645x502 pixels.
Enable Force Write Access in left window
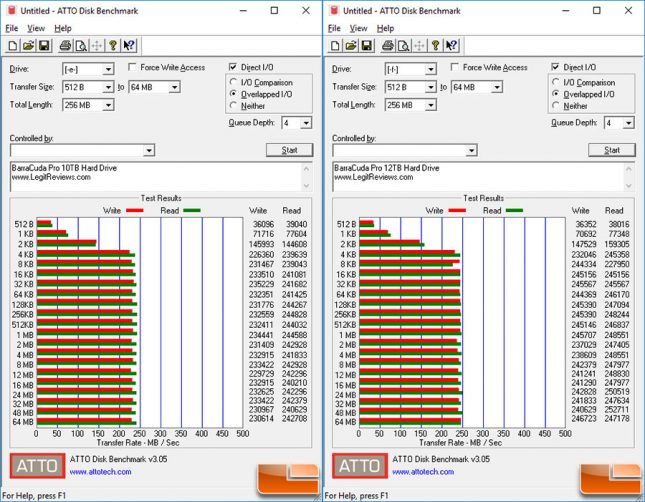132,67
